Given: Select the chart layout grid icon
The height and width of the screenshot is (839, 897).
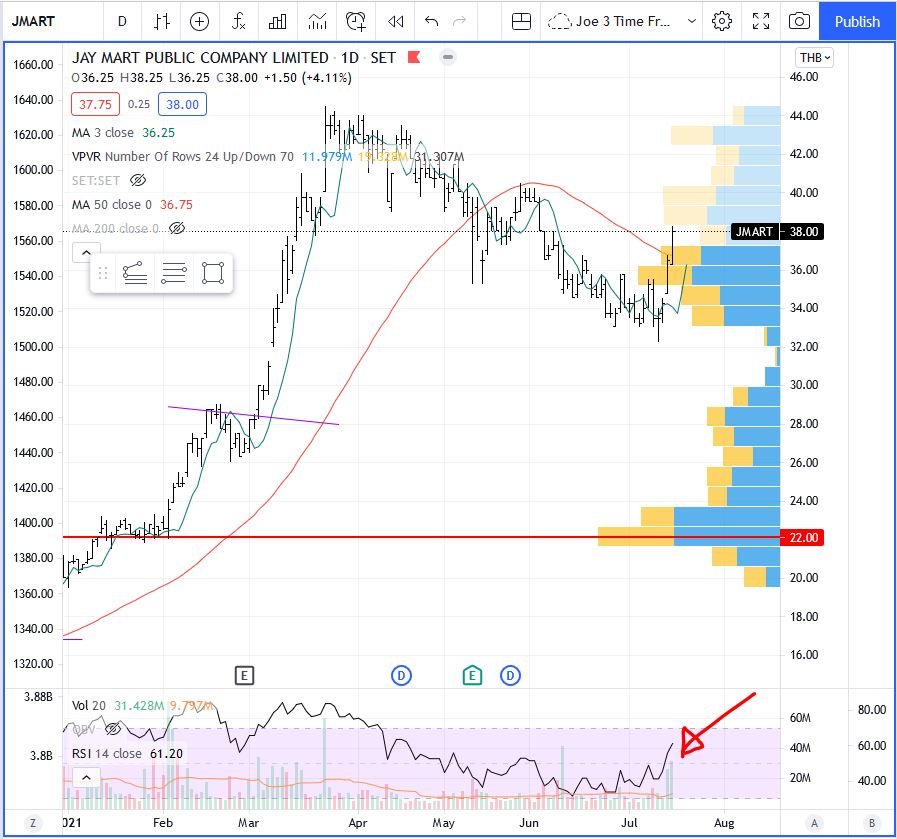Looking at the screenshot, I should [521, 21].
